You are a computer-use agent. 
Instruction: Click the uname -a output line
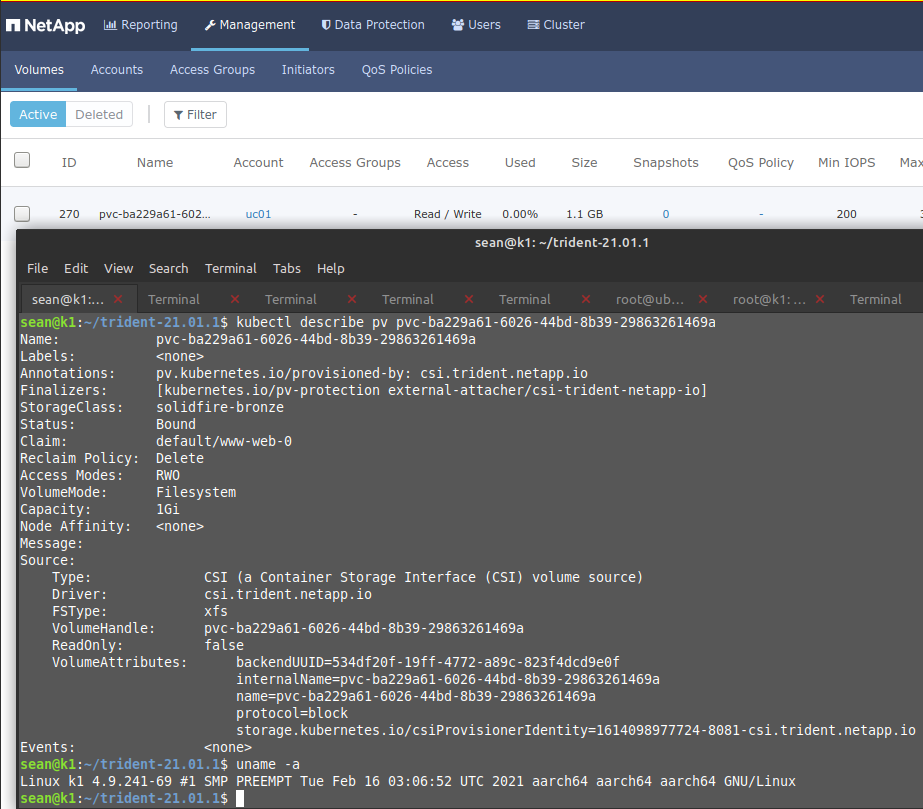click(408, 781)
